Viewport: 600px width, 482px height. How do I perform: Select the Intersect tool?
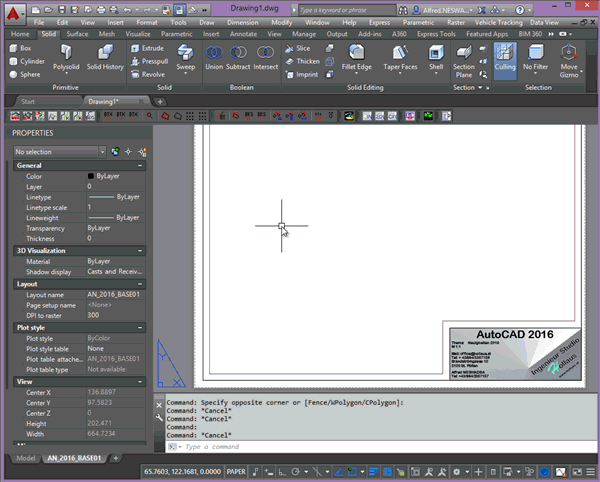coord(266,58)
